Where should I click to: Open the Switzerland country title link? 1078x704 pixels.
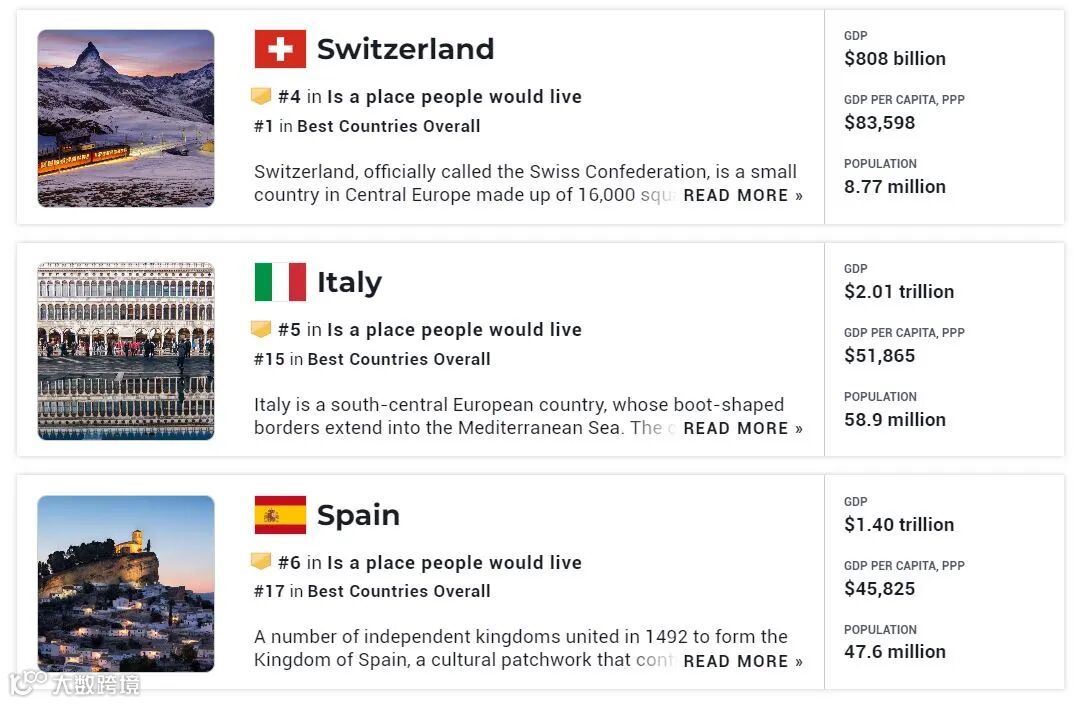pyautogui.click(x=405, y=49)
